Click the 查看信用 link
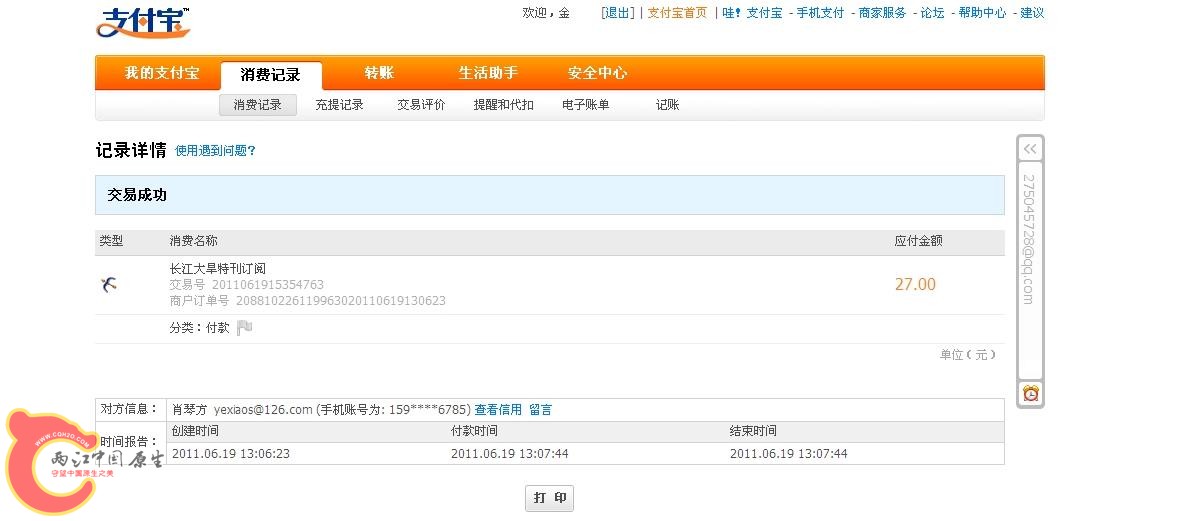 498,409
